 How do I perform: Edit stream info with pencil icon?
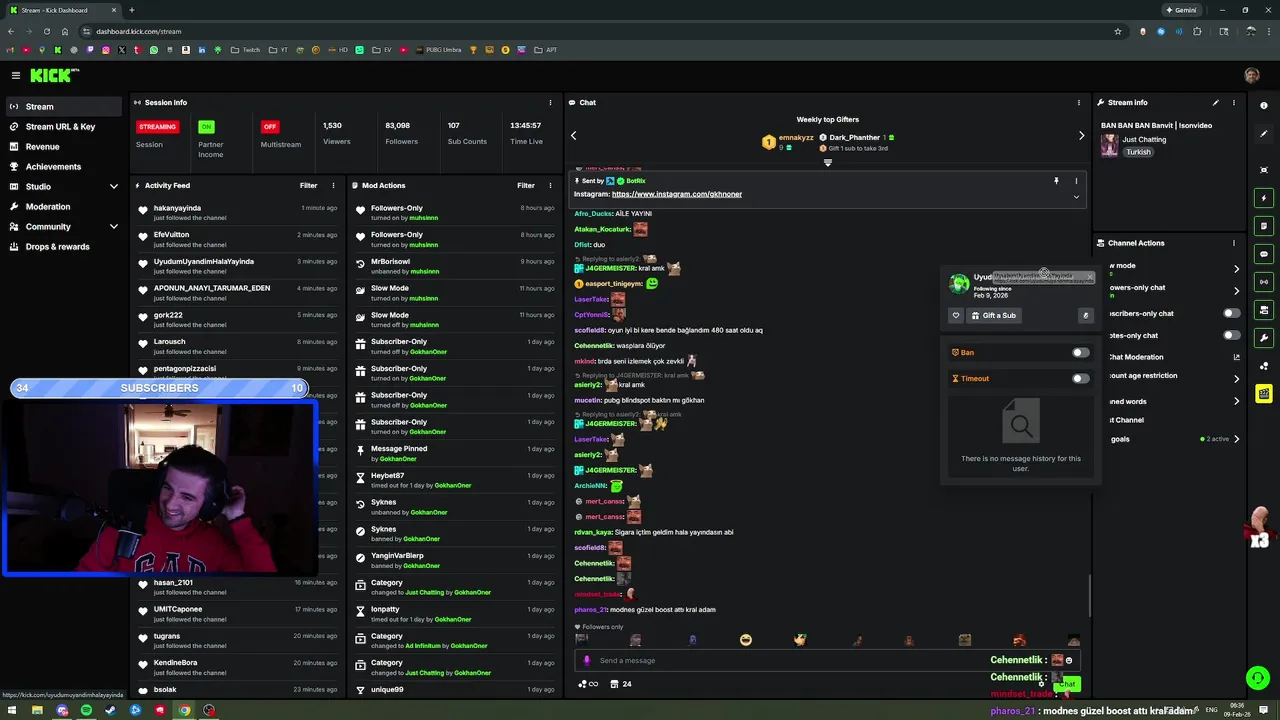pos(1216,102)
